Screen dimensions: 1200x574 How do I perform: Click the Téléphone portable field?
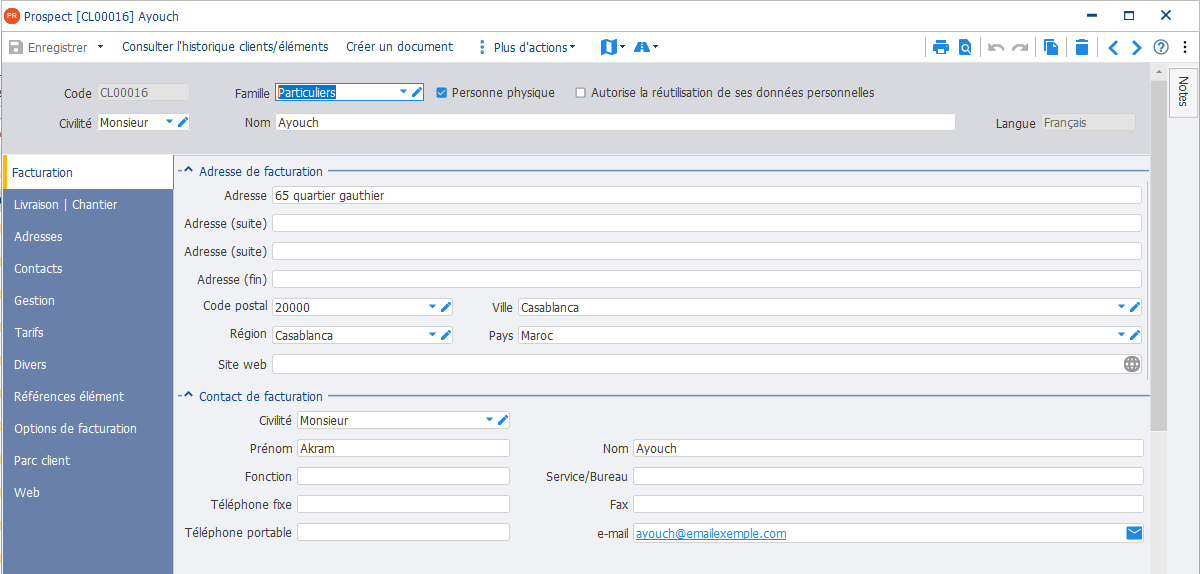point(403,532)
